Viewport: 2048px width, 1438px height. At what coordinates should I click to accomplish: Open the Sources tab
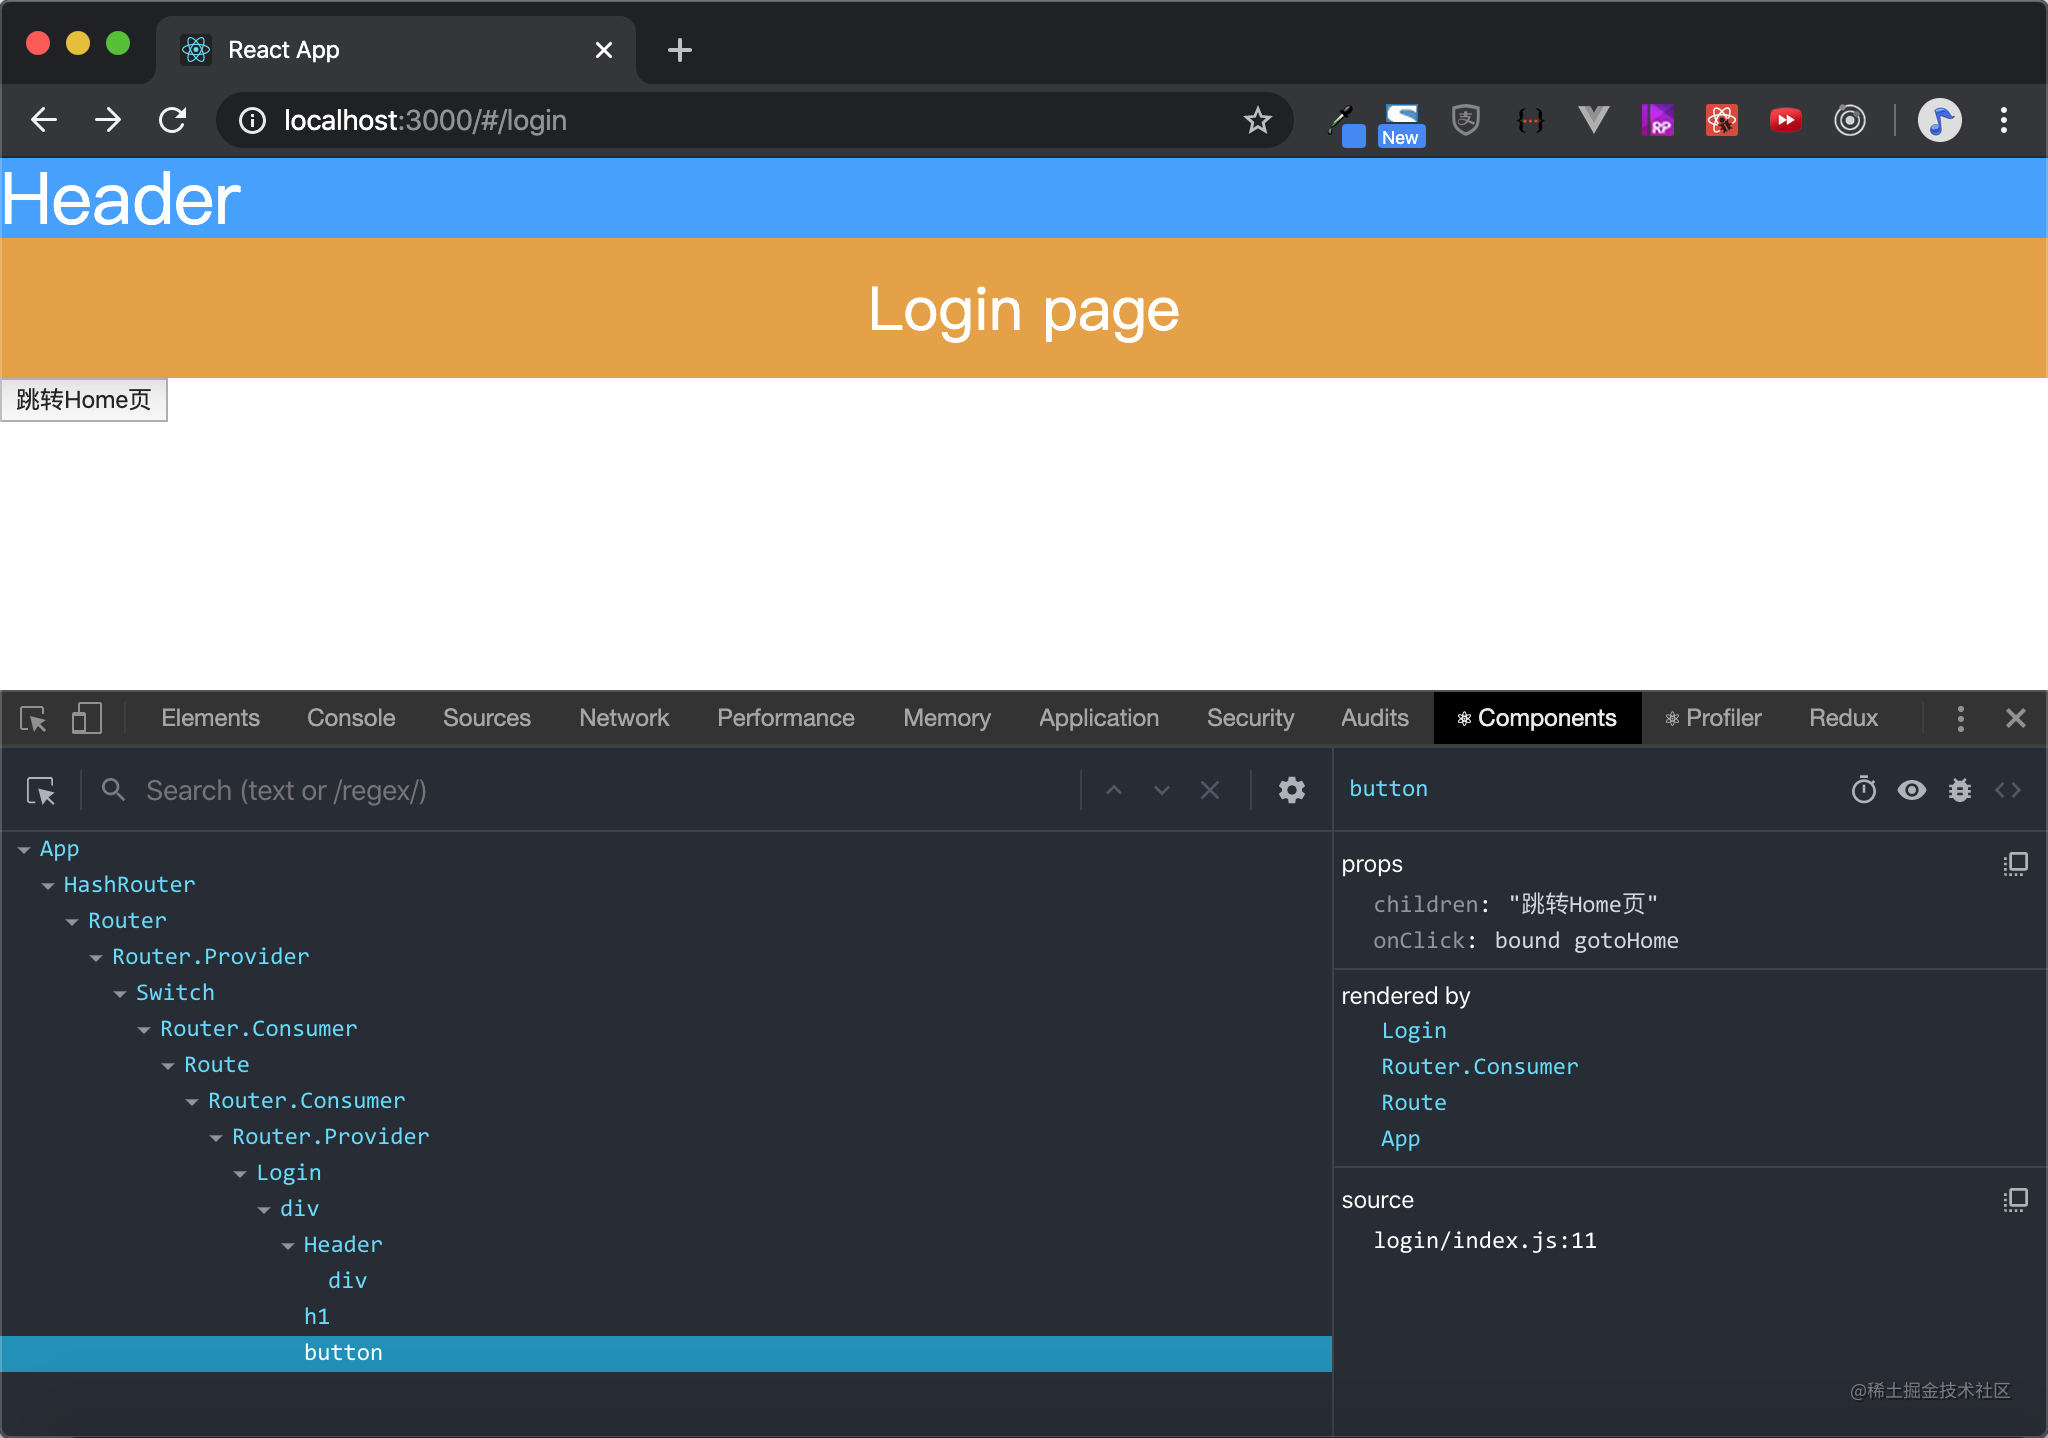[487, 718]
